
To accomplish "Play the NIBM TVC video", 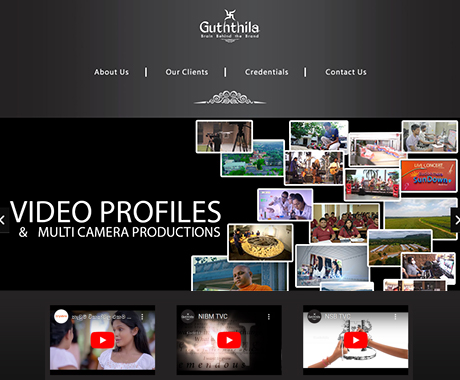I will click(229, 340).
